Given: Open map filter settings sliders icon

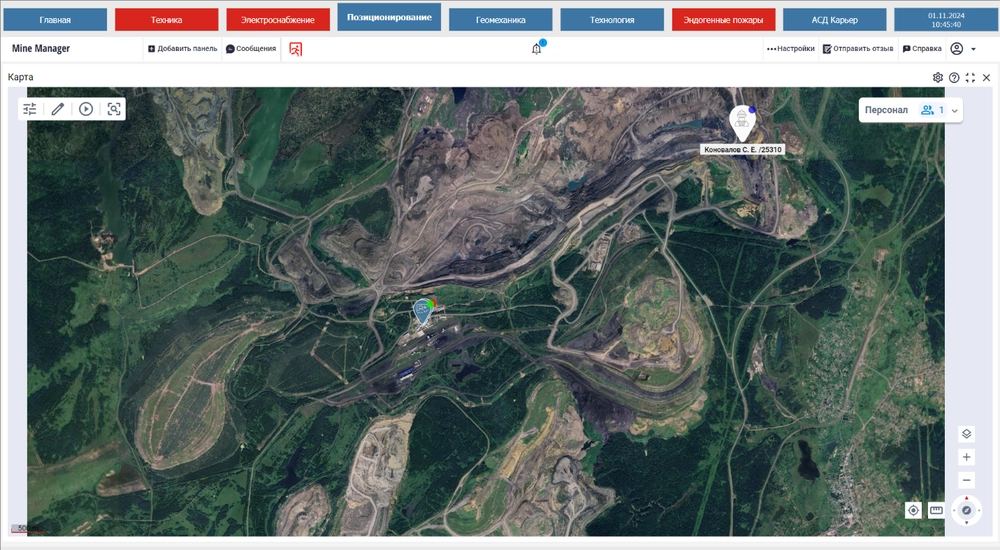Looking at the screenshot, I should [30, 109].
